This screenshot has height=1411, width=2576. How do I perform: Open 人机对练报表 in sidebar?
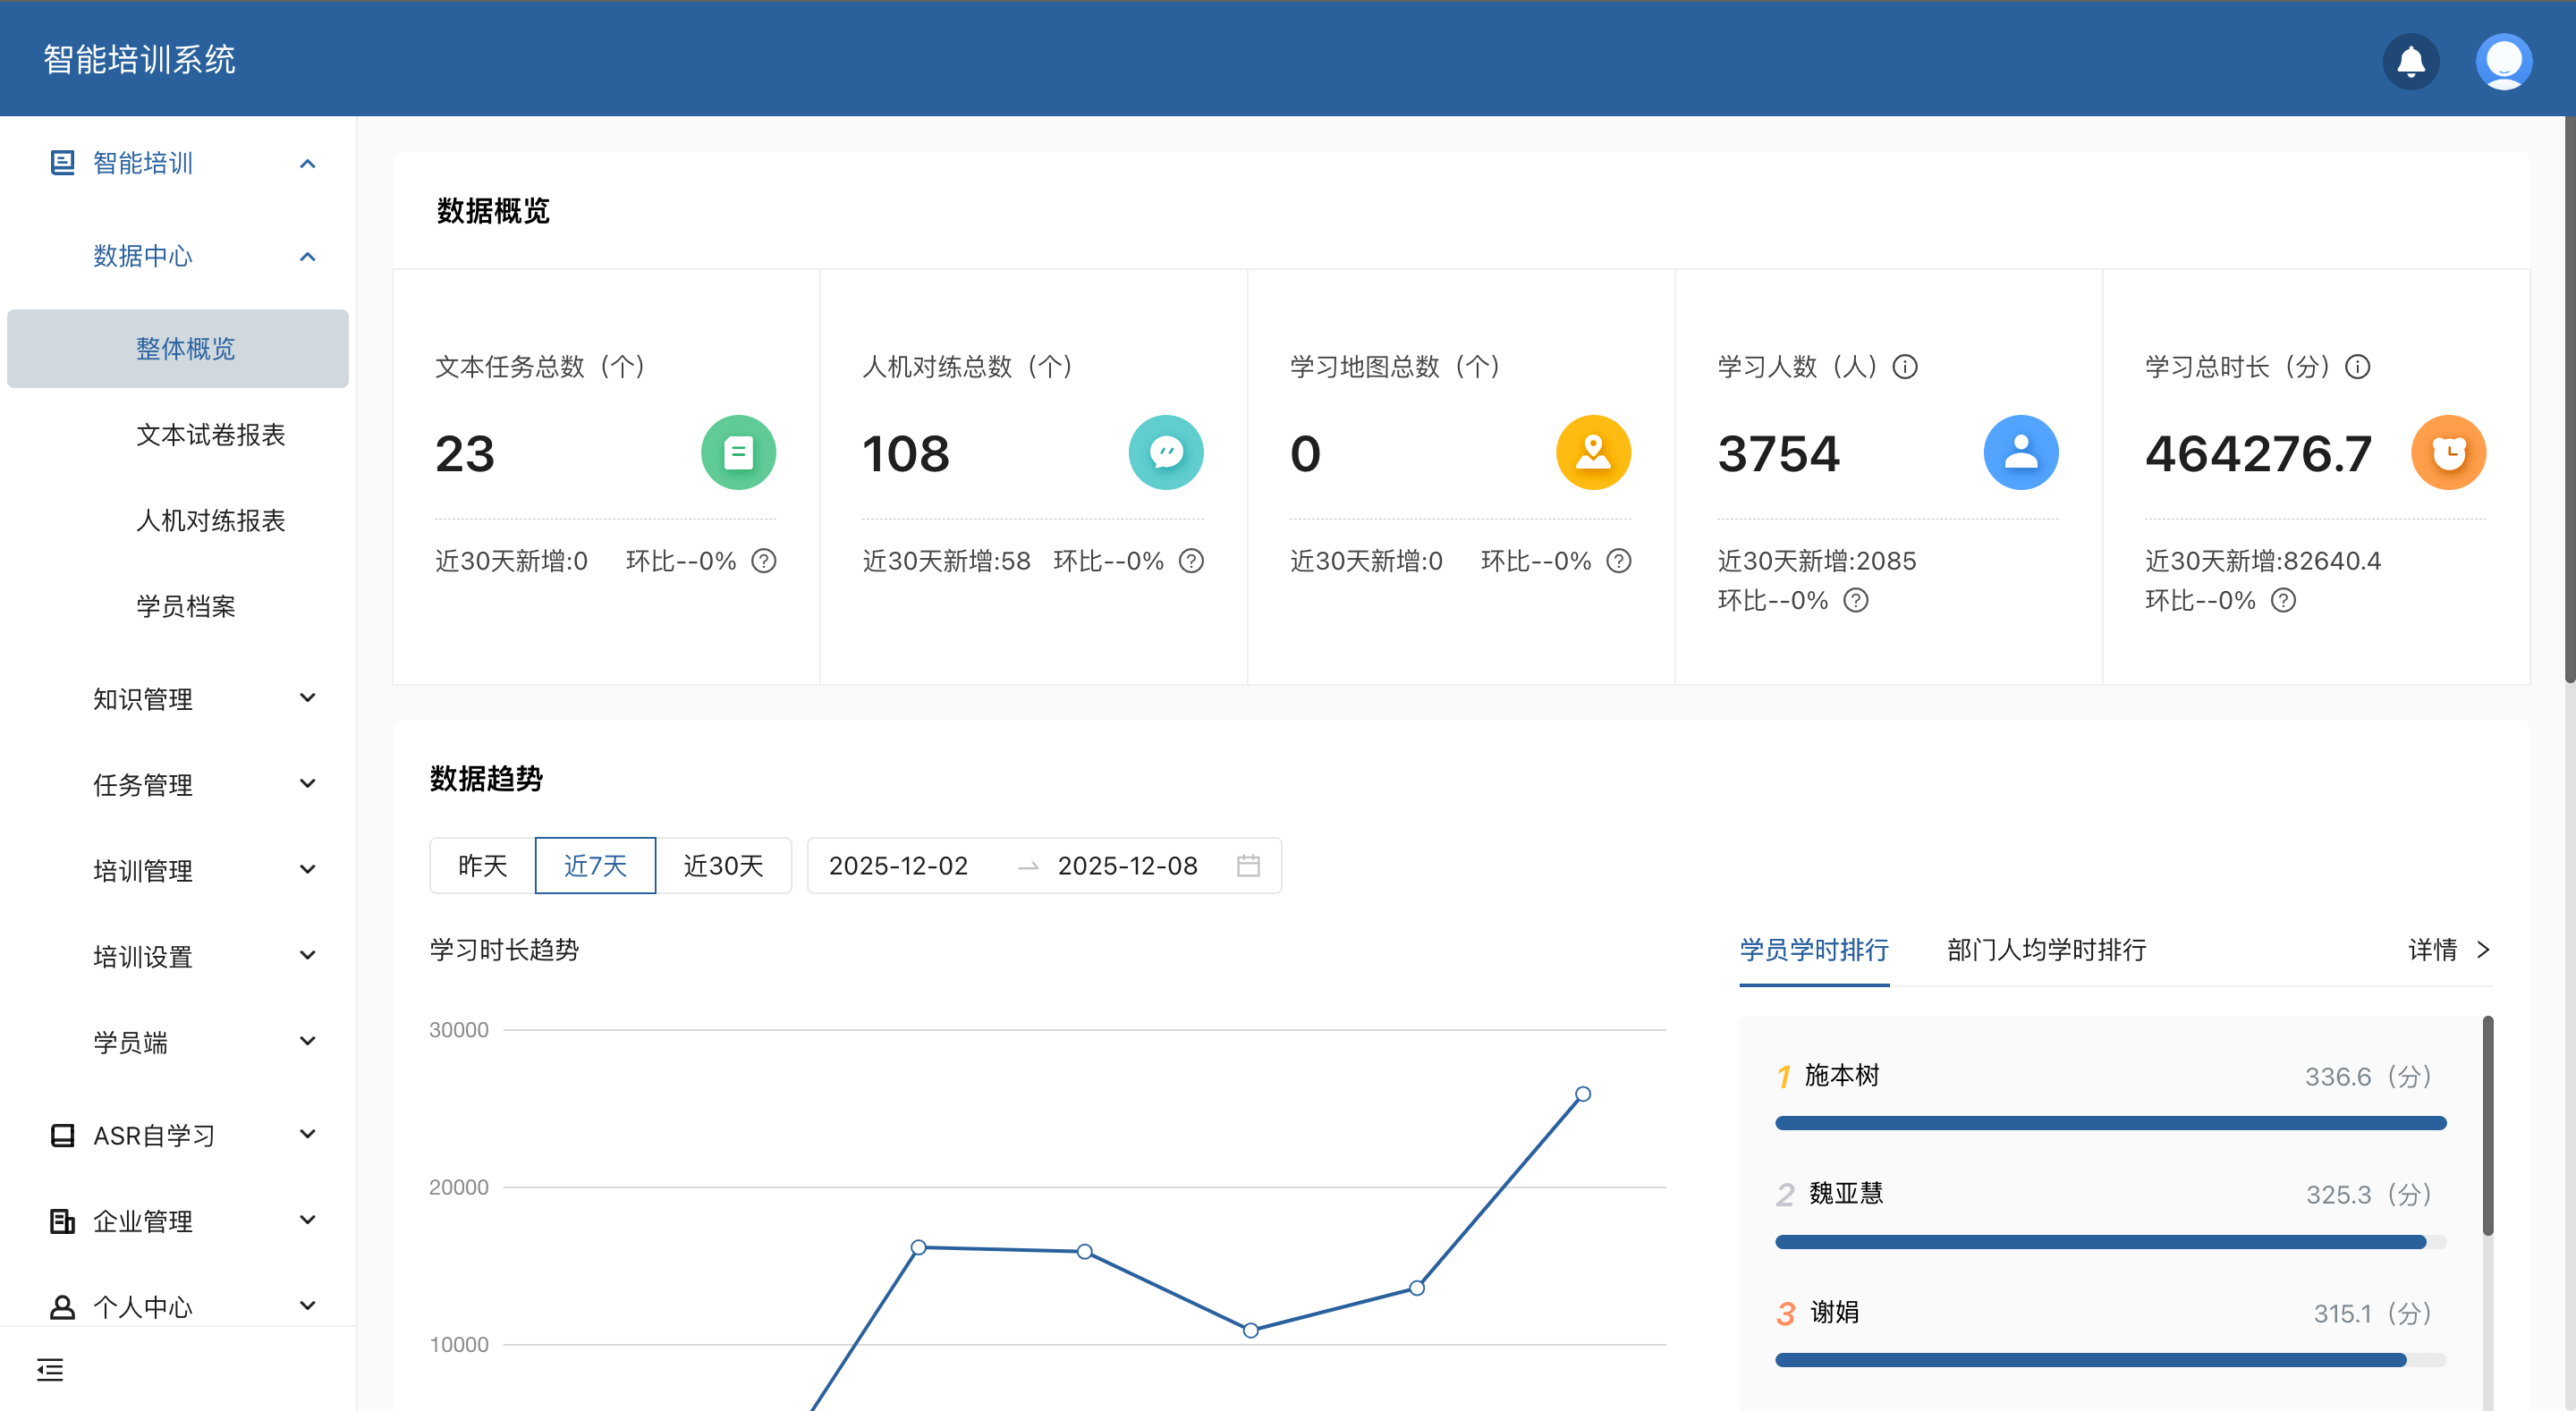(211, 520)
